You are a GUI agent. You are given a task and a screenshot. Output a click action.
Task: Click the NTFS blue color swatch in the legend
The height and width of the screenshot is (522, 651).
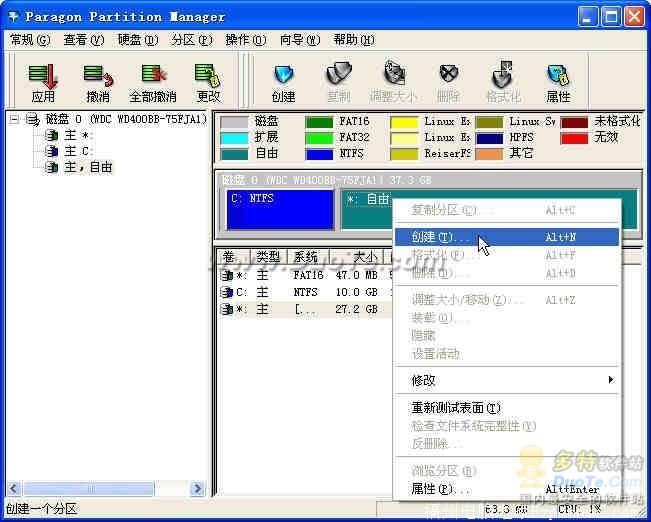319,154
